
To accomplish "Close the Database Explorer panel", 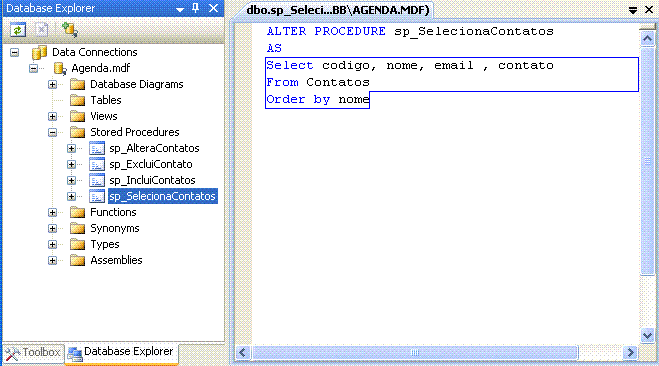I will 214,8.
